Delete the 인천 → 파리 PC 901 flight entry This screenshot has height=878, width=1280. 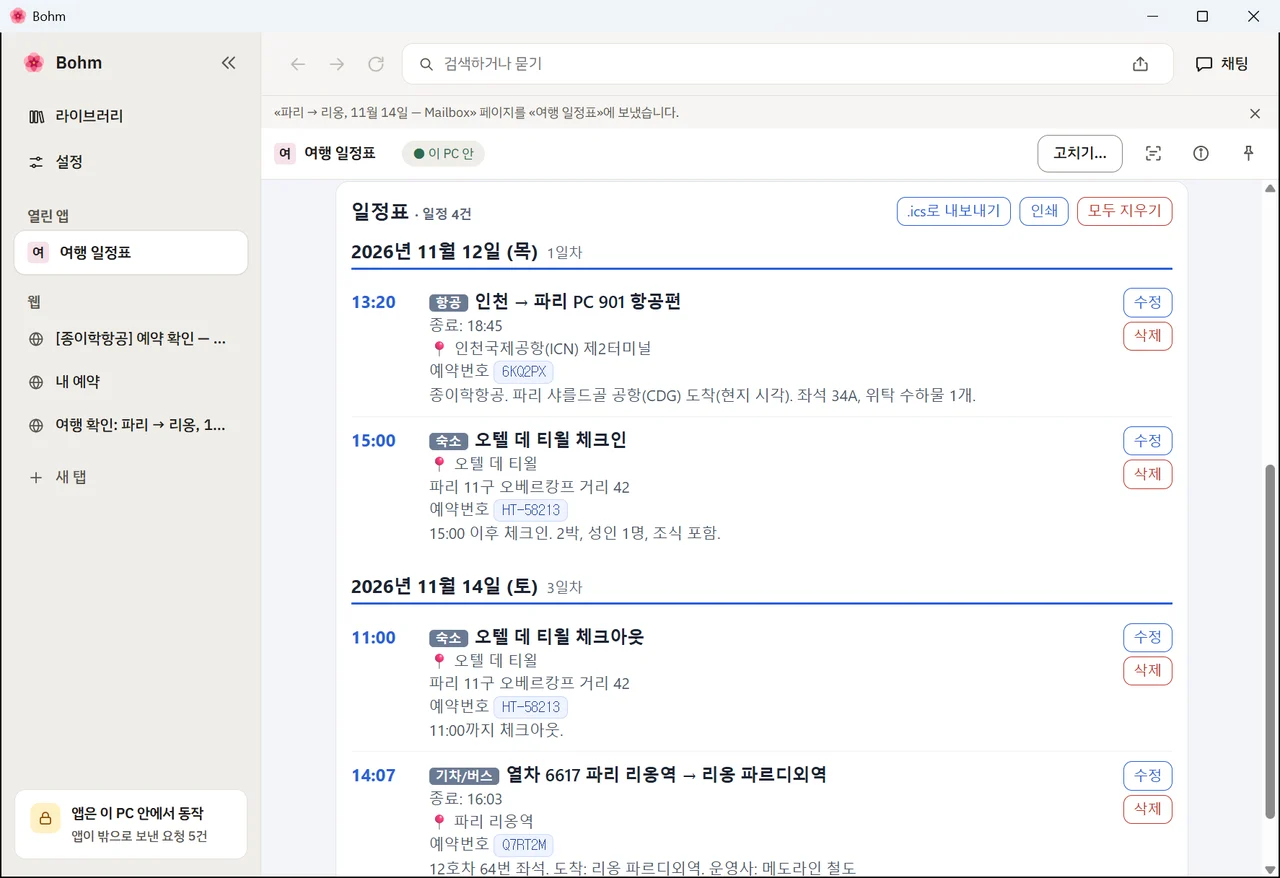pos(1148,336)
